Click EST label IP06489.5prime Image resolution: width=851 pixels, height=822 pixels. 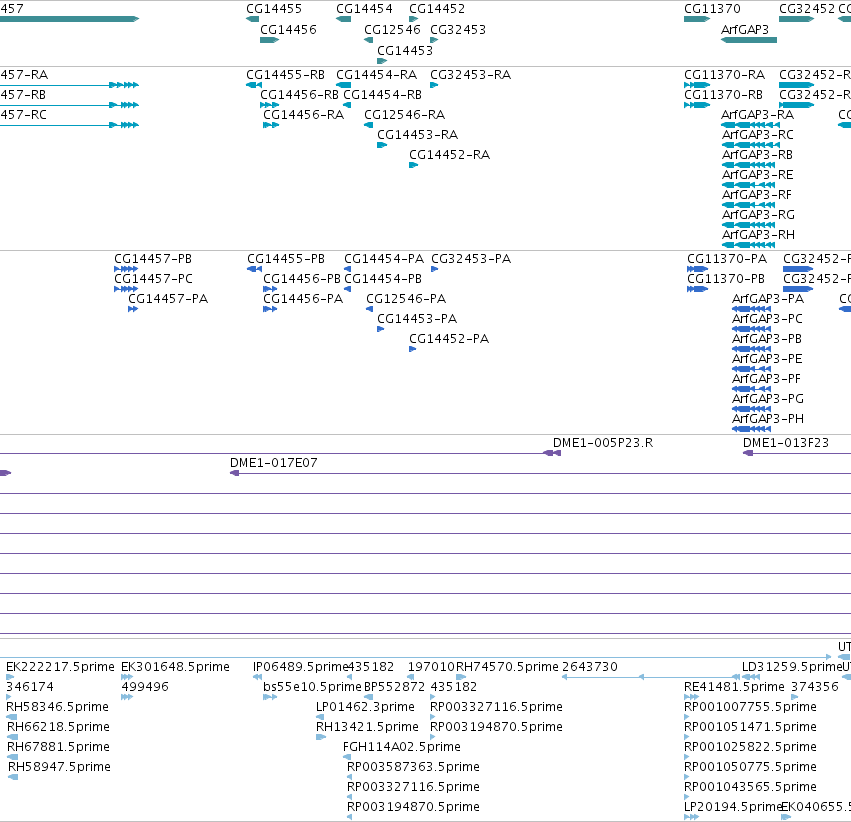(300, 667)
